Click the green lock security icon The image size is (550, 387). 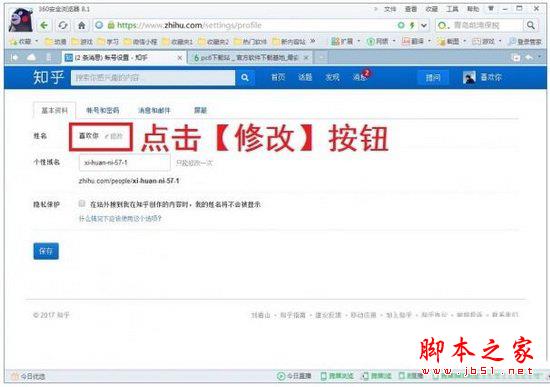111,25
